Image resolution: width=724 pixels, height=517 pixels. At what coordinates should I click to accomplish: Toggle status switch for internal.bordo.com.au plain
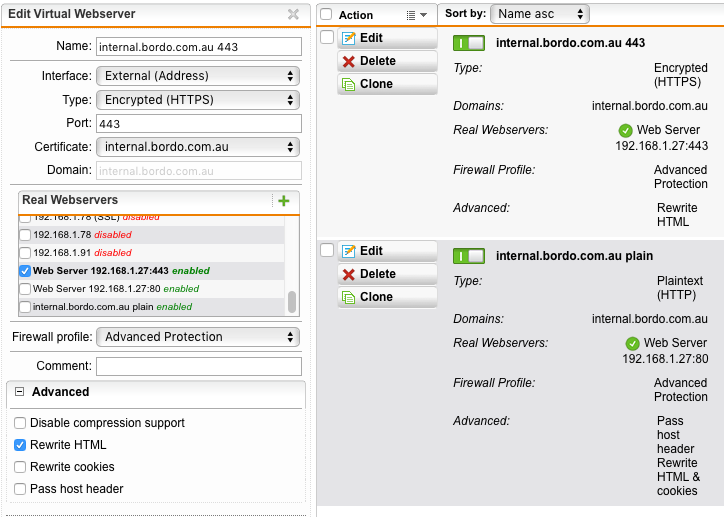(x=469, y=256)
